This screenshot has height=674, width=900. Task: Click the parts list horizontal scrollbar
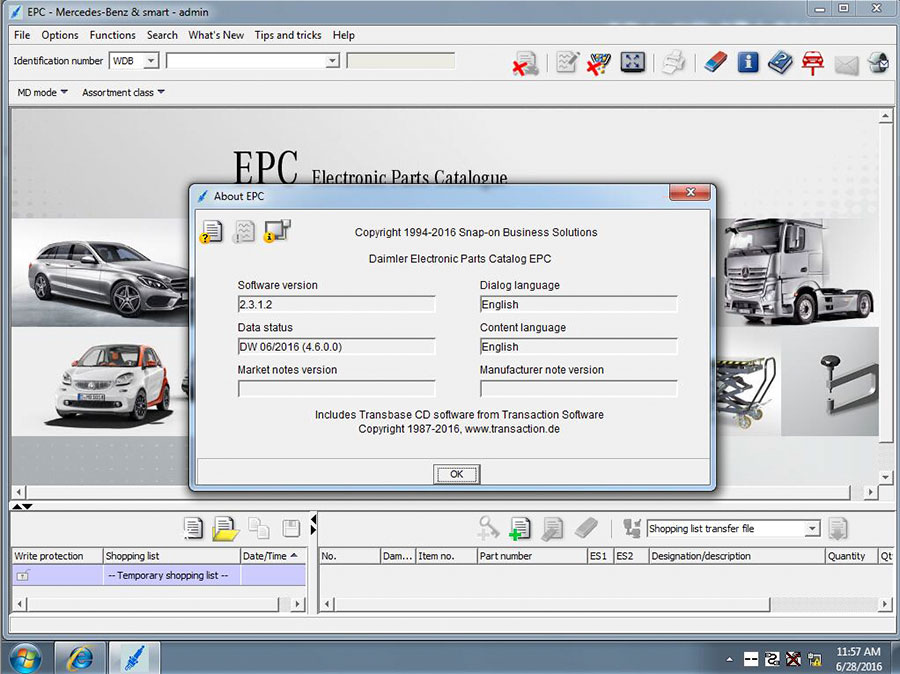[x=552, y=604]
